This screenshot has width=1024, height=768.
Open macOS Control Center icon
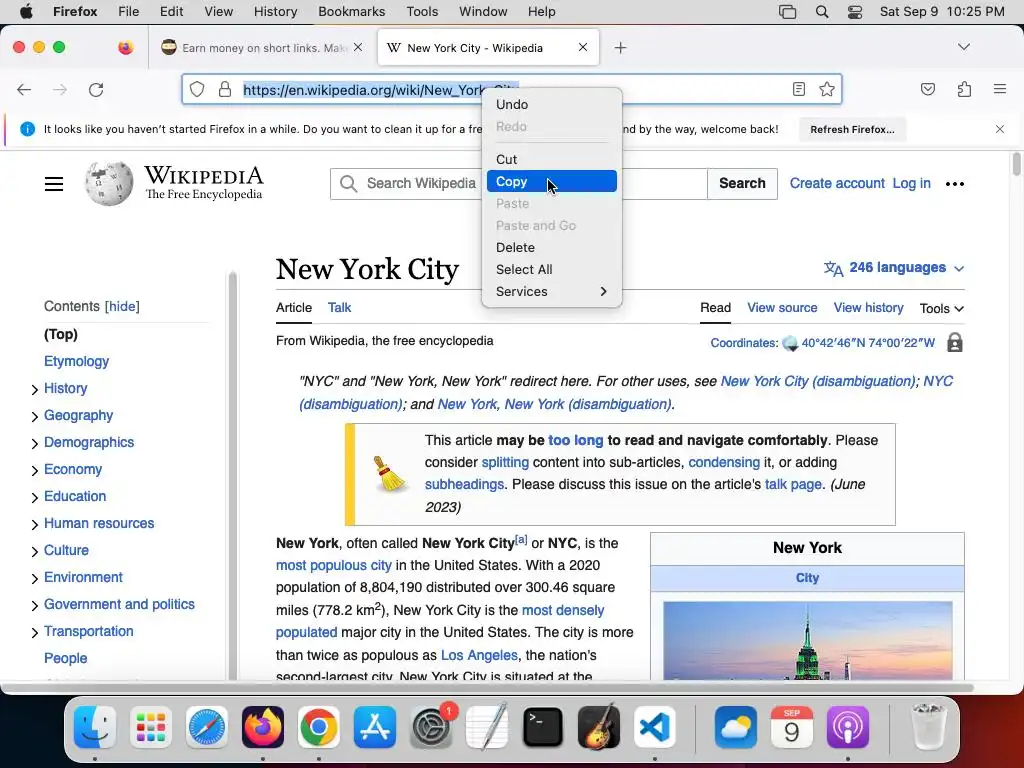[854, 12]
